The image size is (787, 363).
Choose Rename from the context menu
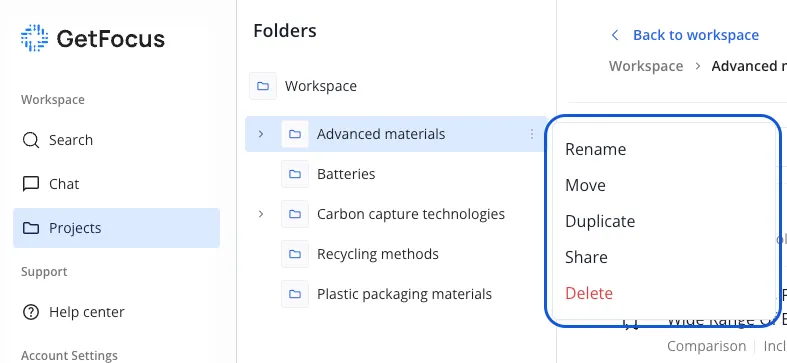pyautogui.click(x=595, y=149)
